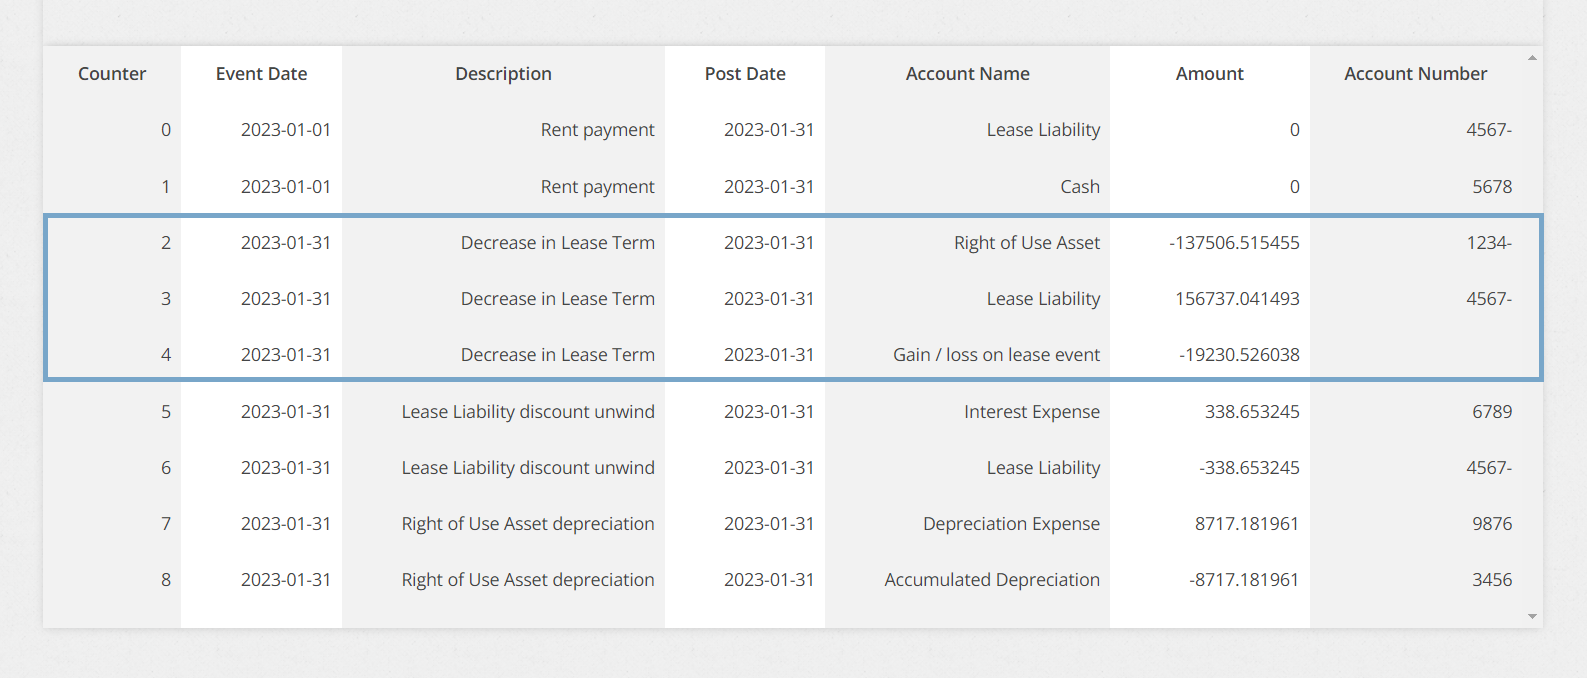The width and height of the screenshot is (1587, 678).
Task: Click Decrease in Lease Term in row 3
Action: [558, 299]
